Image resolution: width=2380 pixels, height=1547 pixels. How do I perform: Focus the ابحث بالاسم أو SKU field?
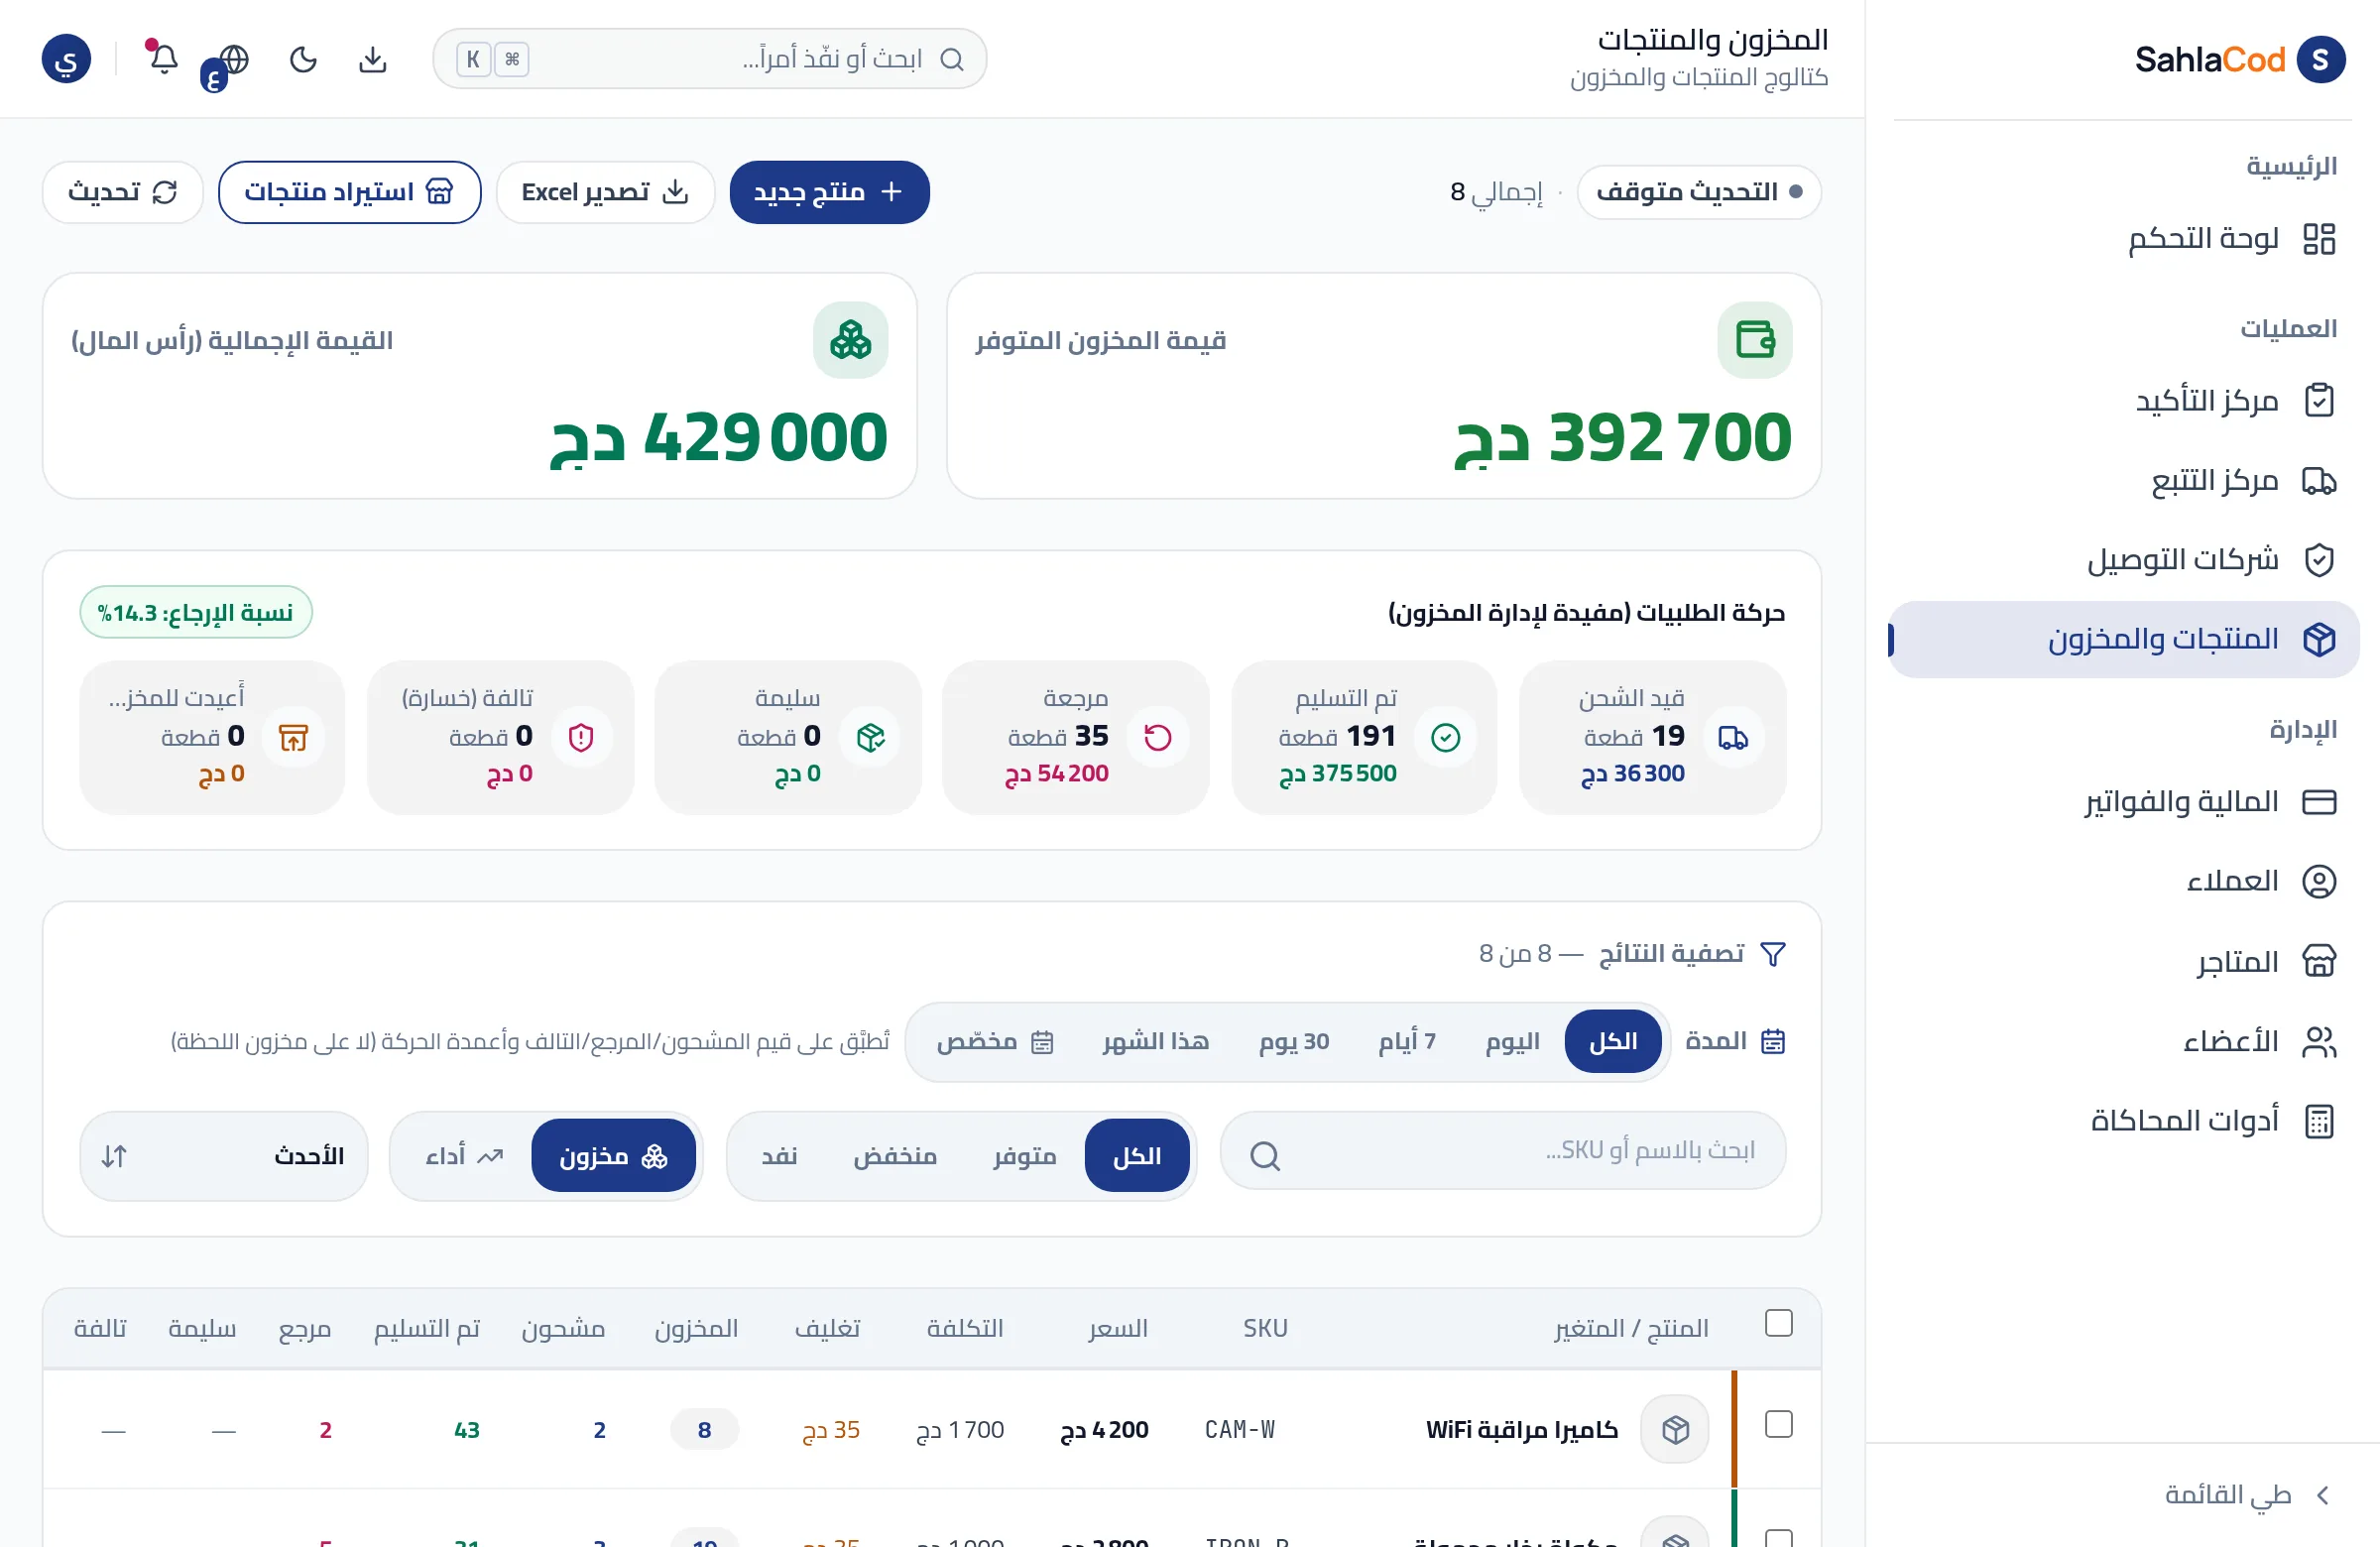(1502, 1150)
